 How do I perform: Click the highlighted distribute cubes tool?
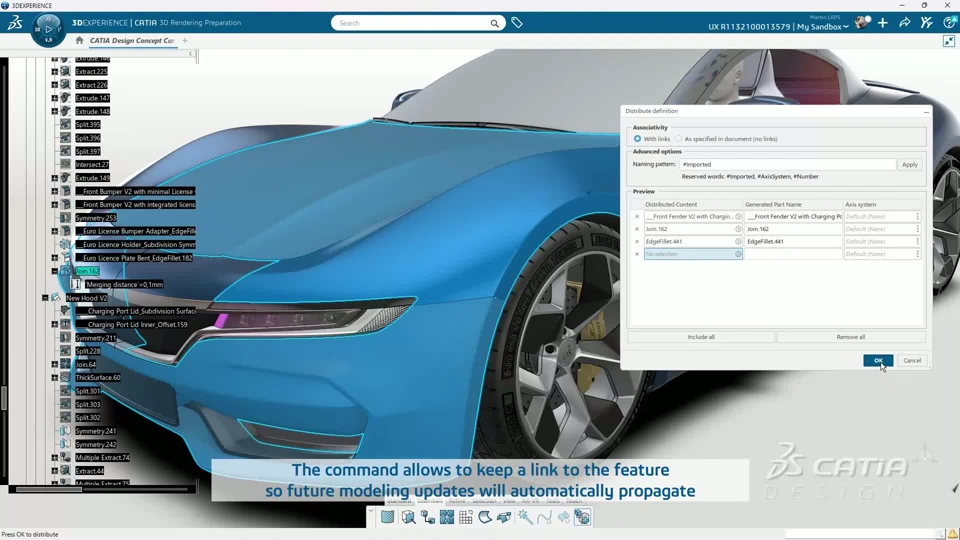[x=582, y=517]
